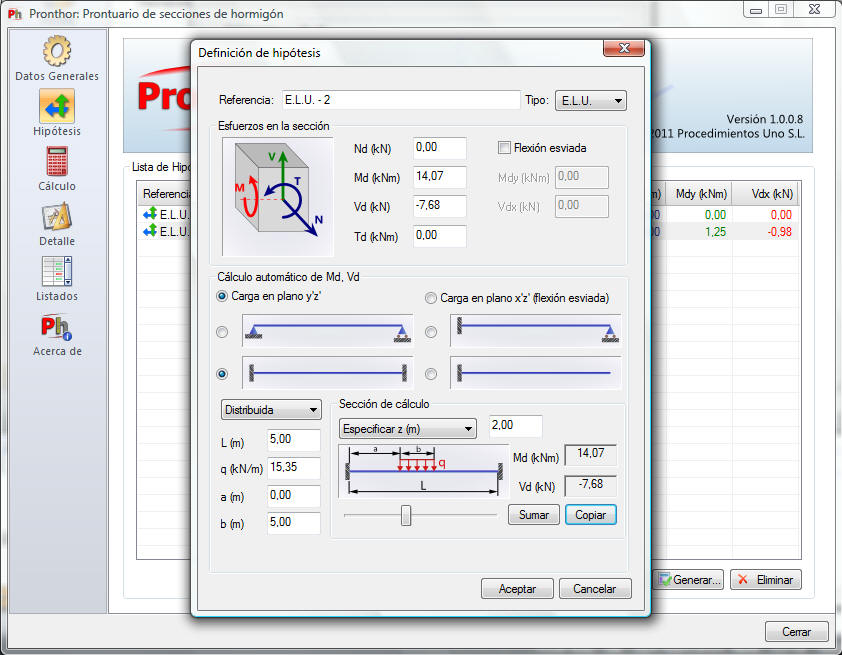Viewport: 842px width, 655px height.
Task: Enable Flexión esviada checkbox
Action: coord(504,148)
